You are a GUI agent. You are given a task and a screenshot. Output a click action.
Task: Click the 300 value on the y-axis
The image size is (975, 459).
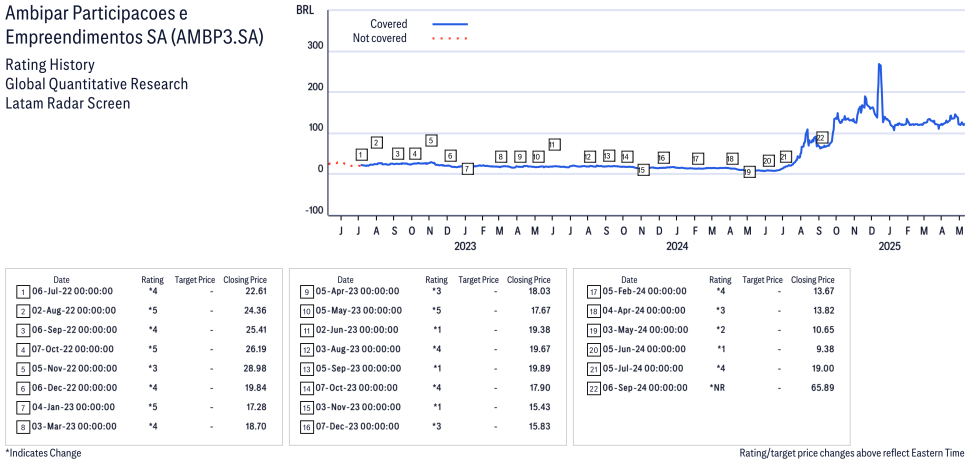click(x=316, y=46)
